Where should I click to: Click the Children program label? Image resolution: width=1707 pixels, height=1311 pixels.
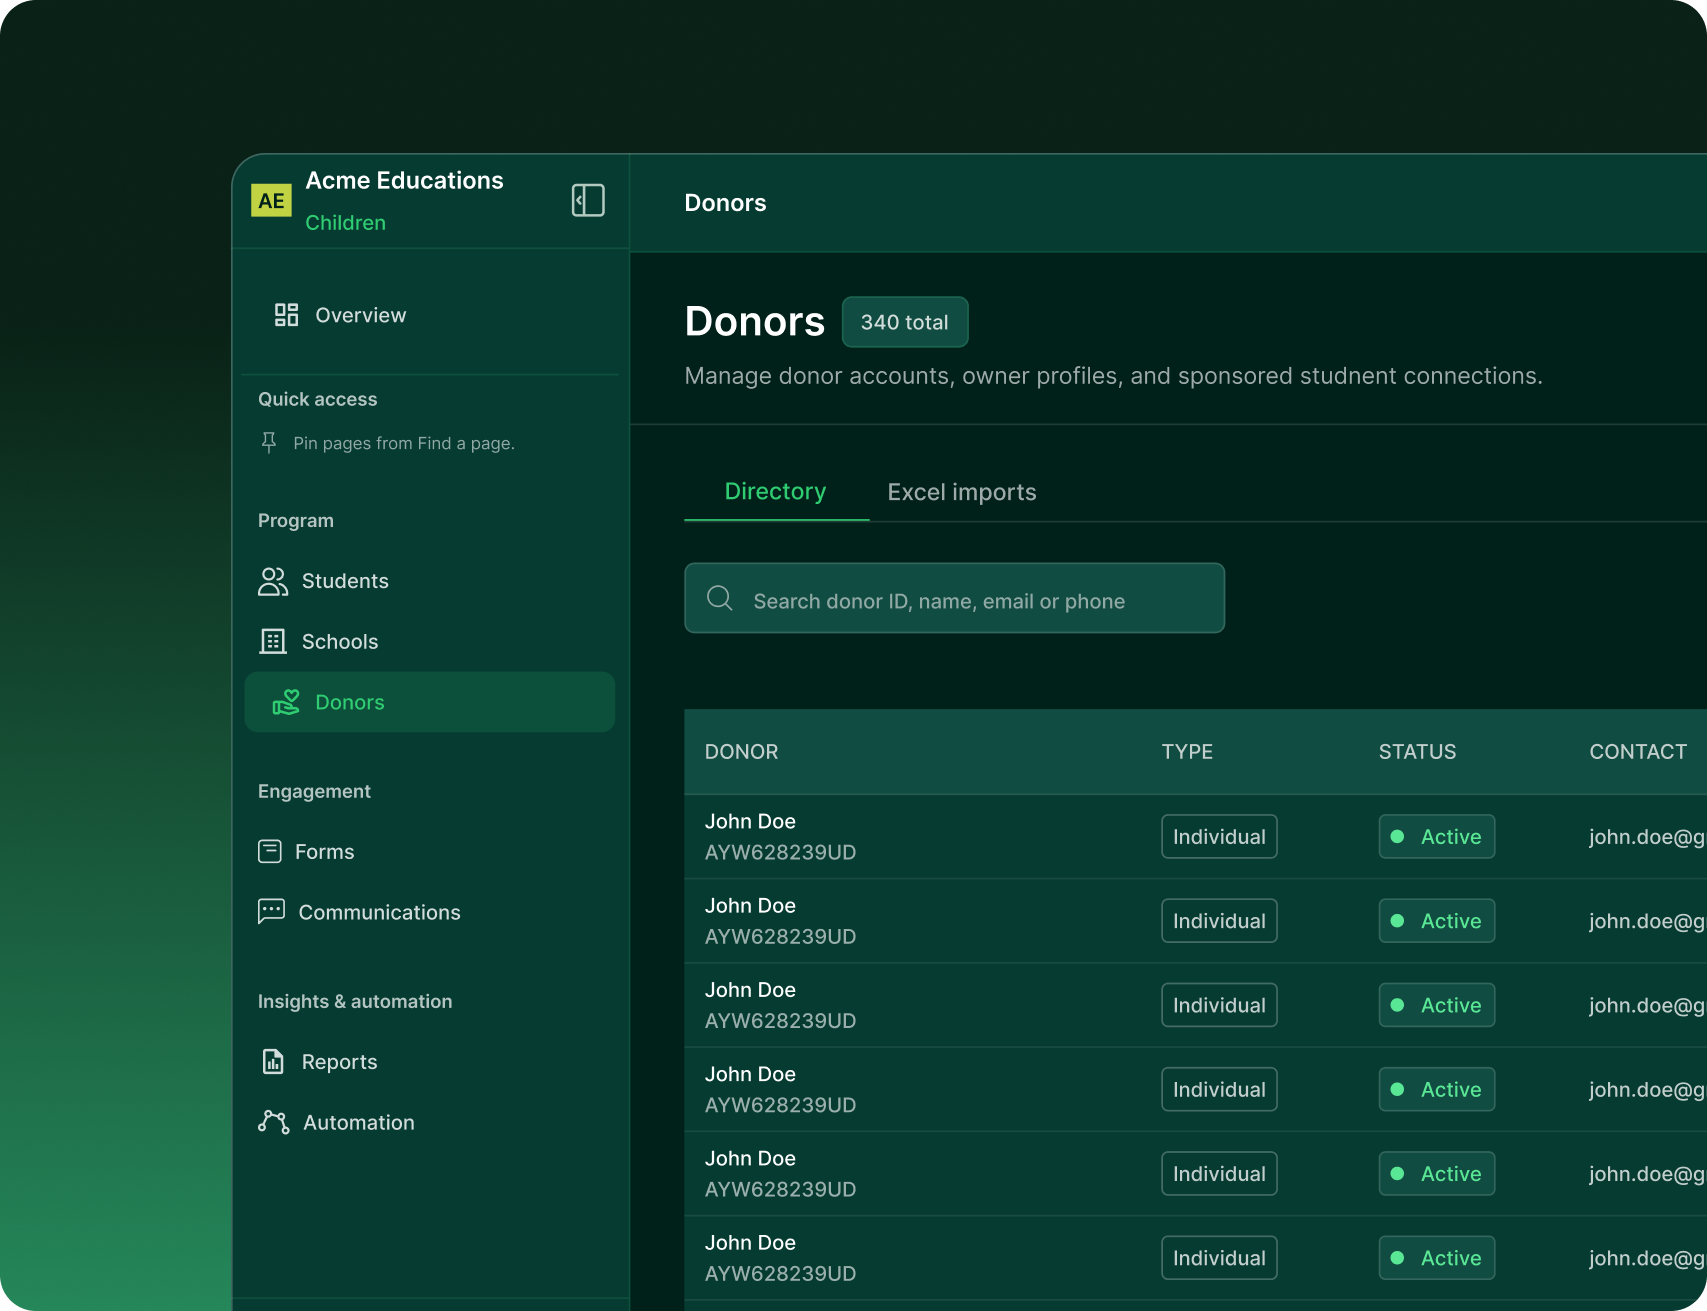click(345, 223)
